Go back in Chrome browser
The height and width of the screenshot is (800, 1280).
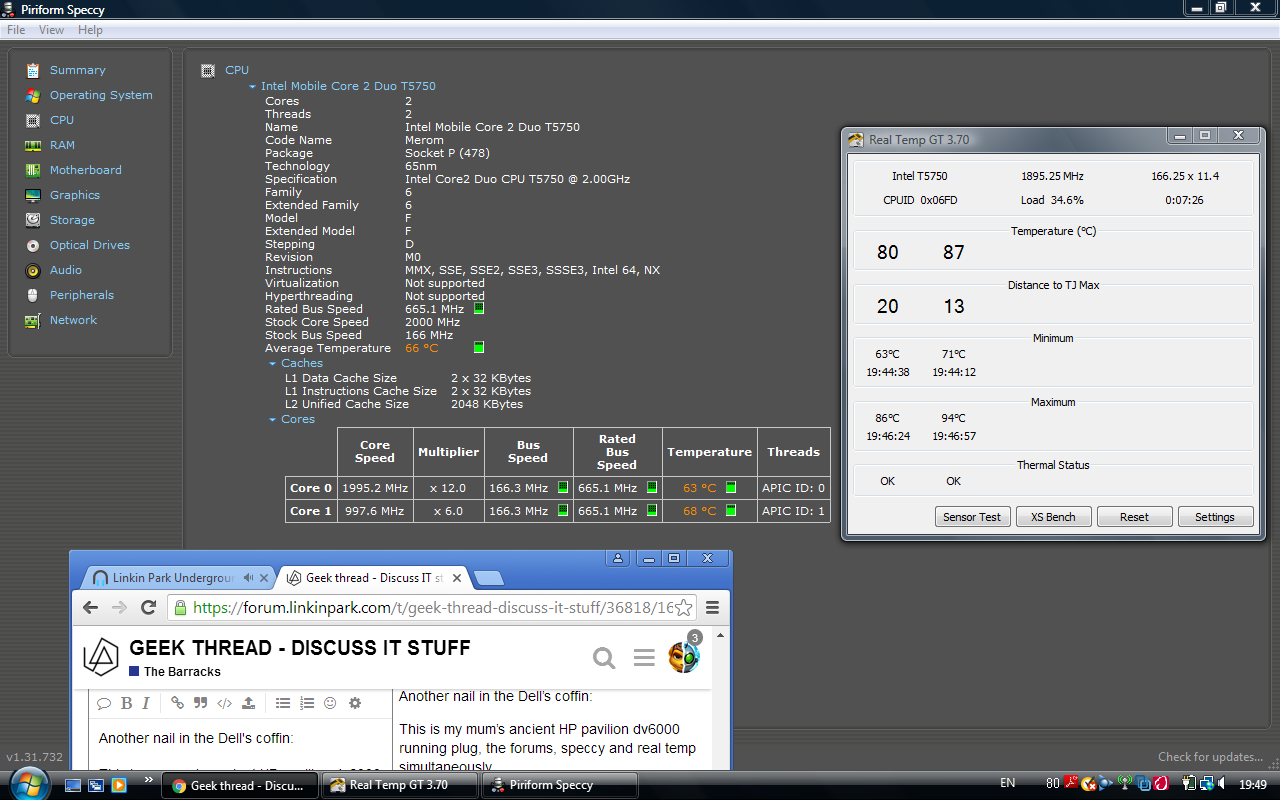click(90, 607)
